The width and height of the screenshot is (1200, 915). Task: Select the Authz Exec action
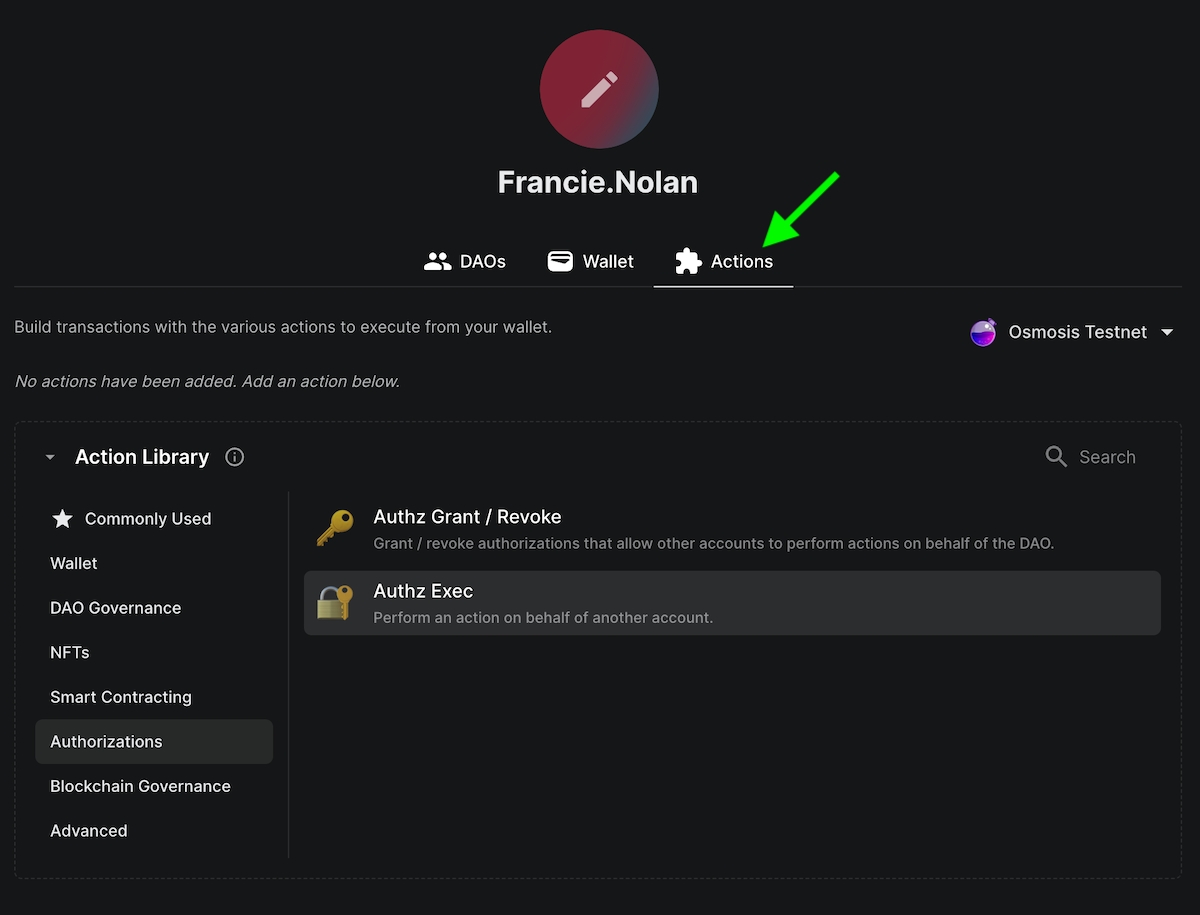click(x=423, y=591)
